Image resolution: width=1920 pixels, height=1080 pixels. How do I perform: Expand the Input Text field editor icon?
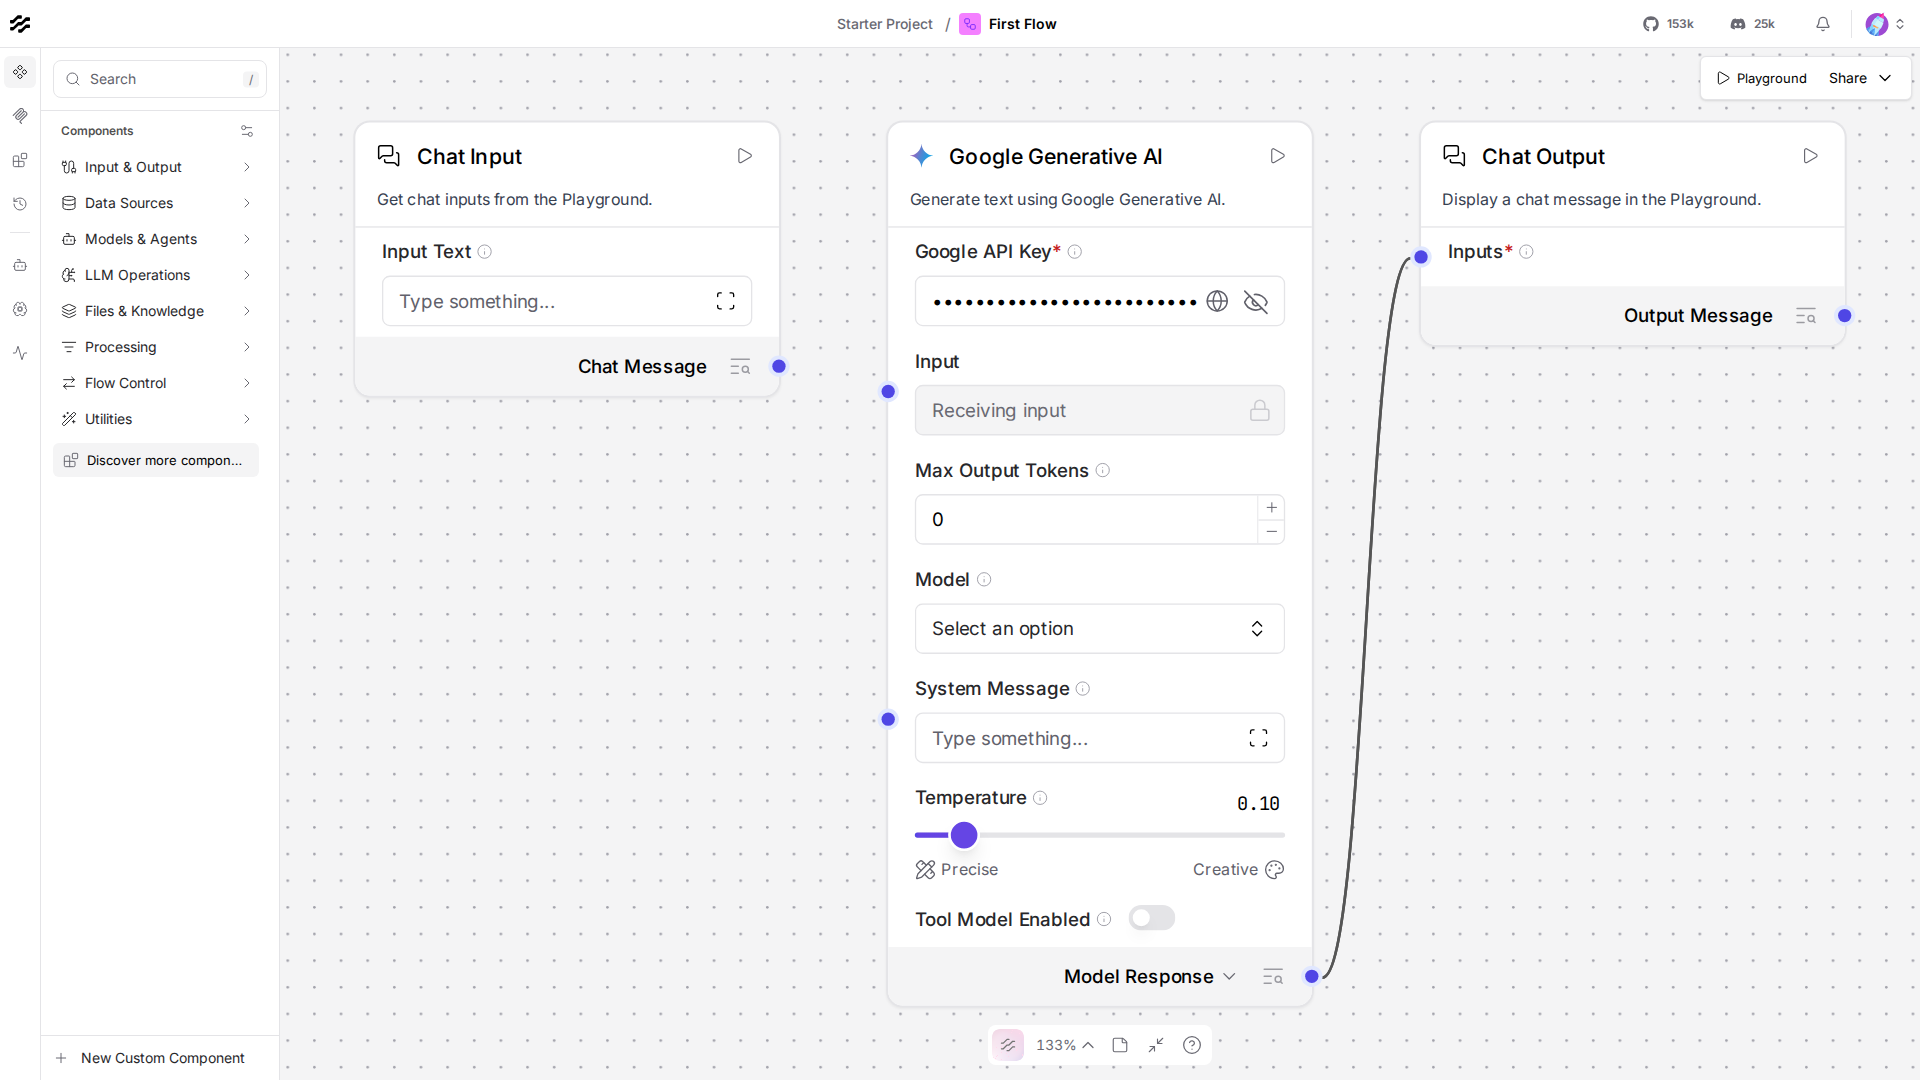726,301
